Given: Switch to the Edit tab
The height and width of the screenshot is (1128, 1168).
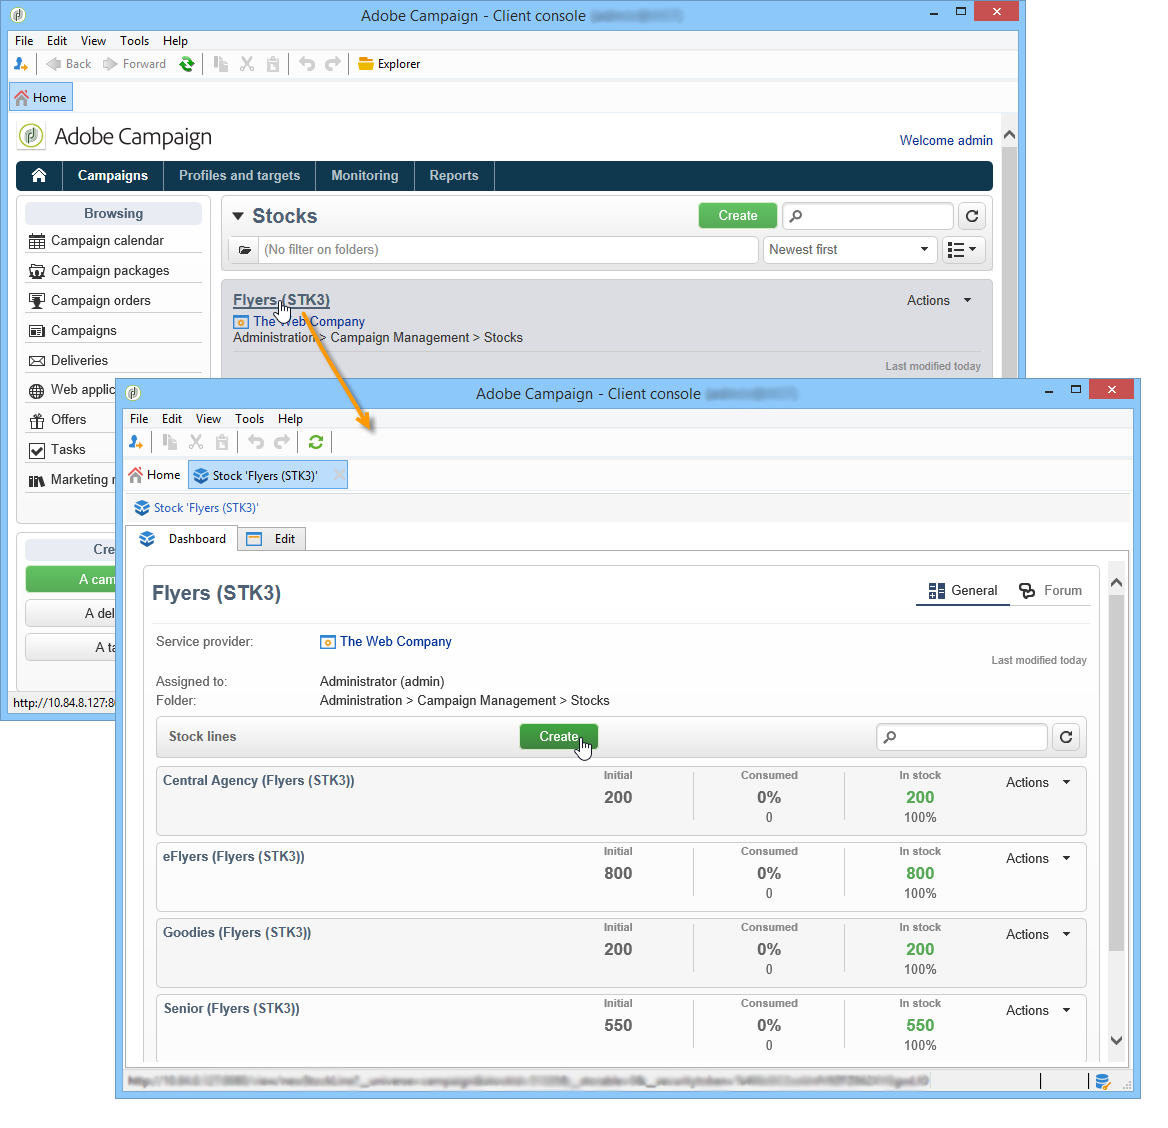Looking at the screenshot, I should (x=271, y=539).
